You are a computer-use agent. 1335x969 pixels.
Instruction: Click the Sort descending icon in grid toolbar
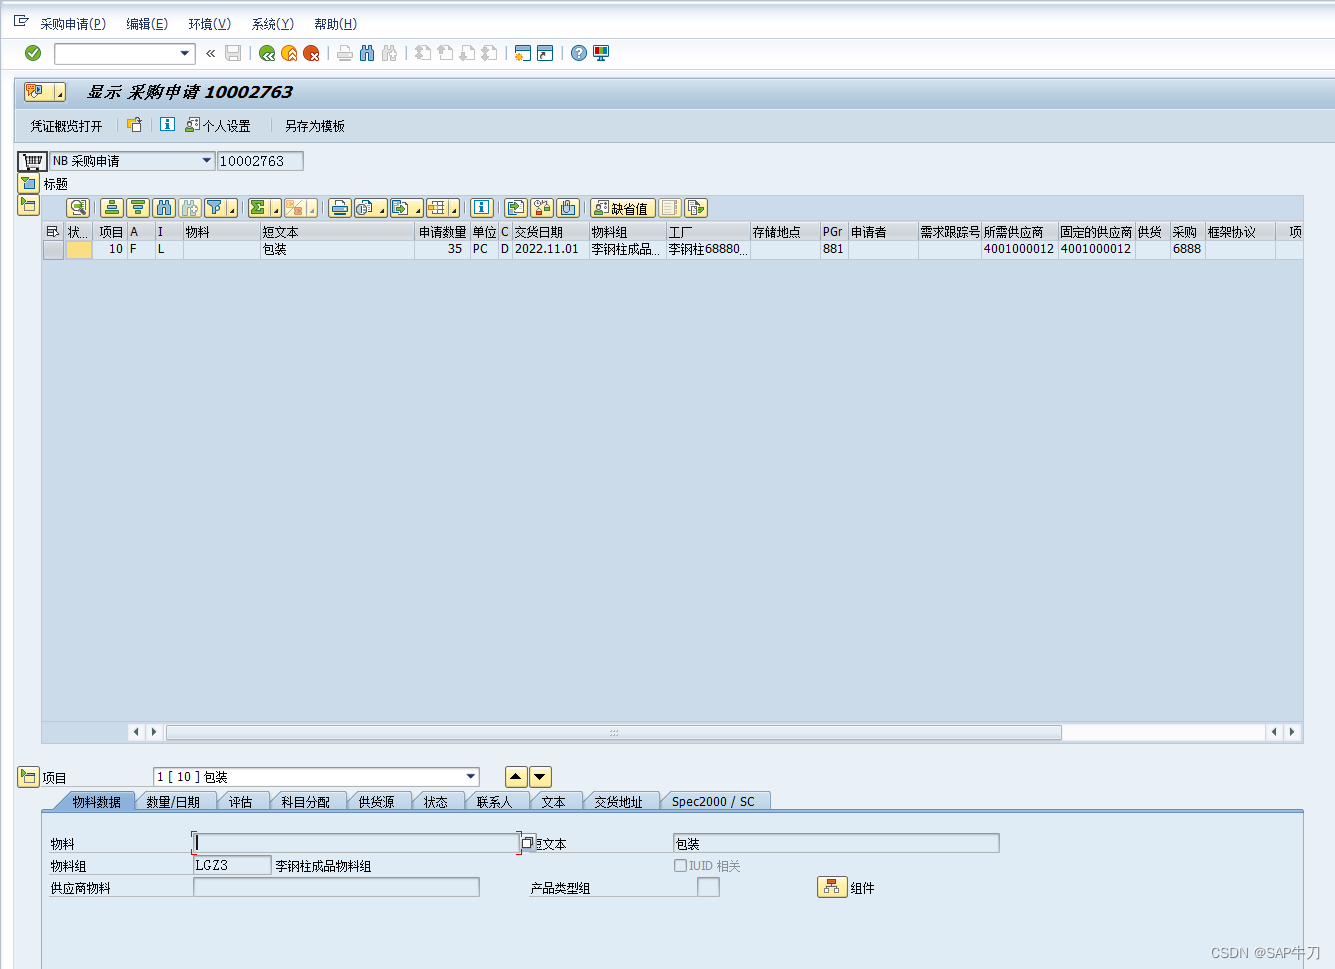[138, 208]
